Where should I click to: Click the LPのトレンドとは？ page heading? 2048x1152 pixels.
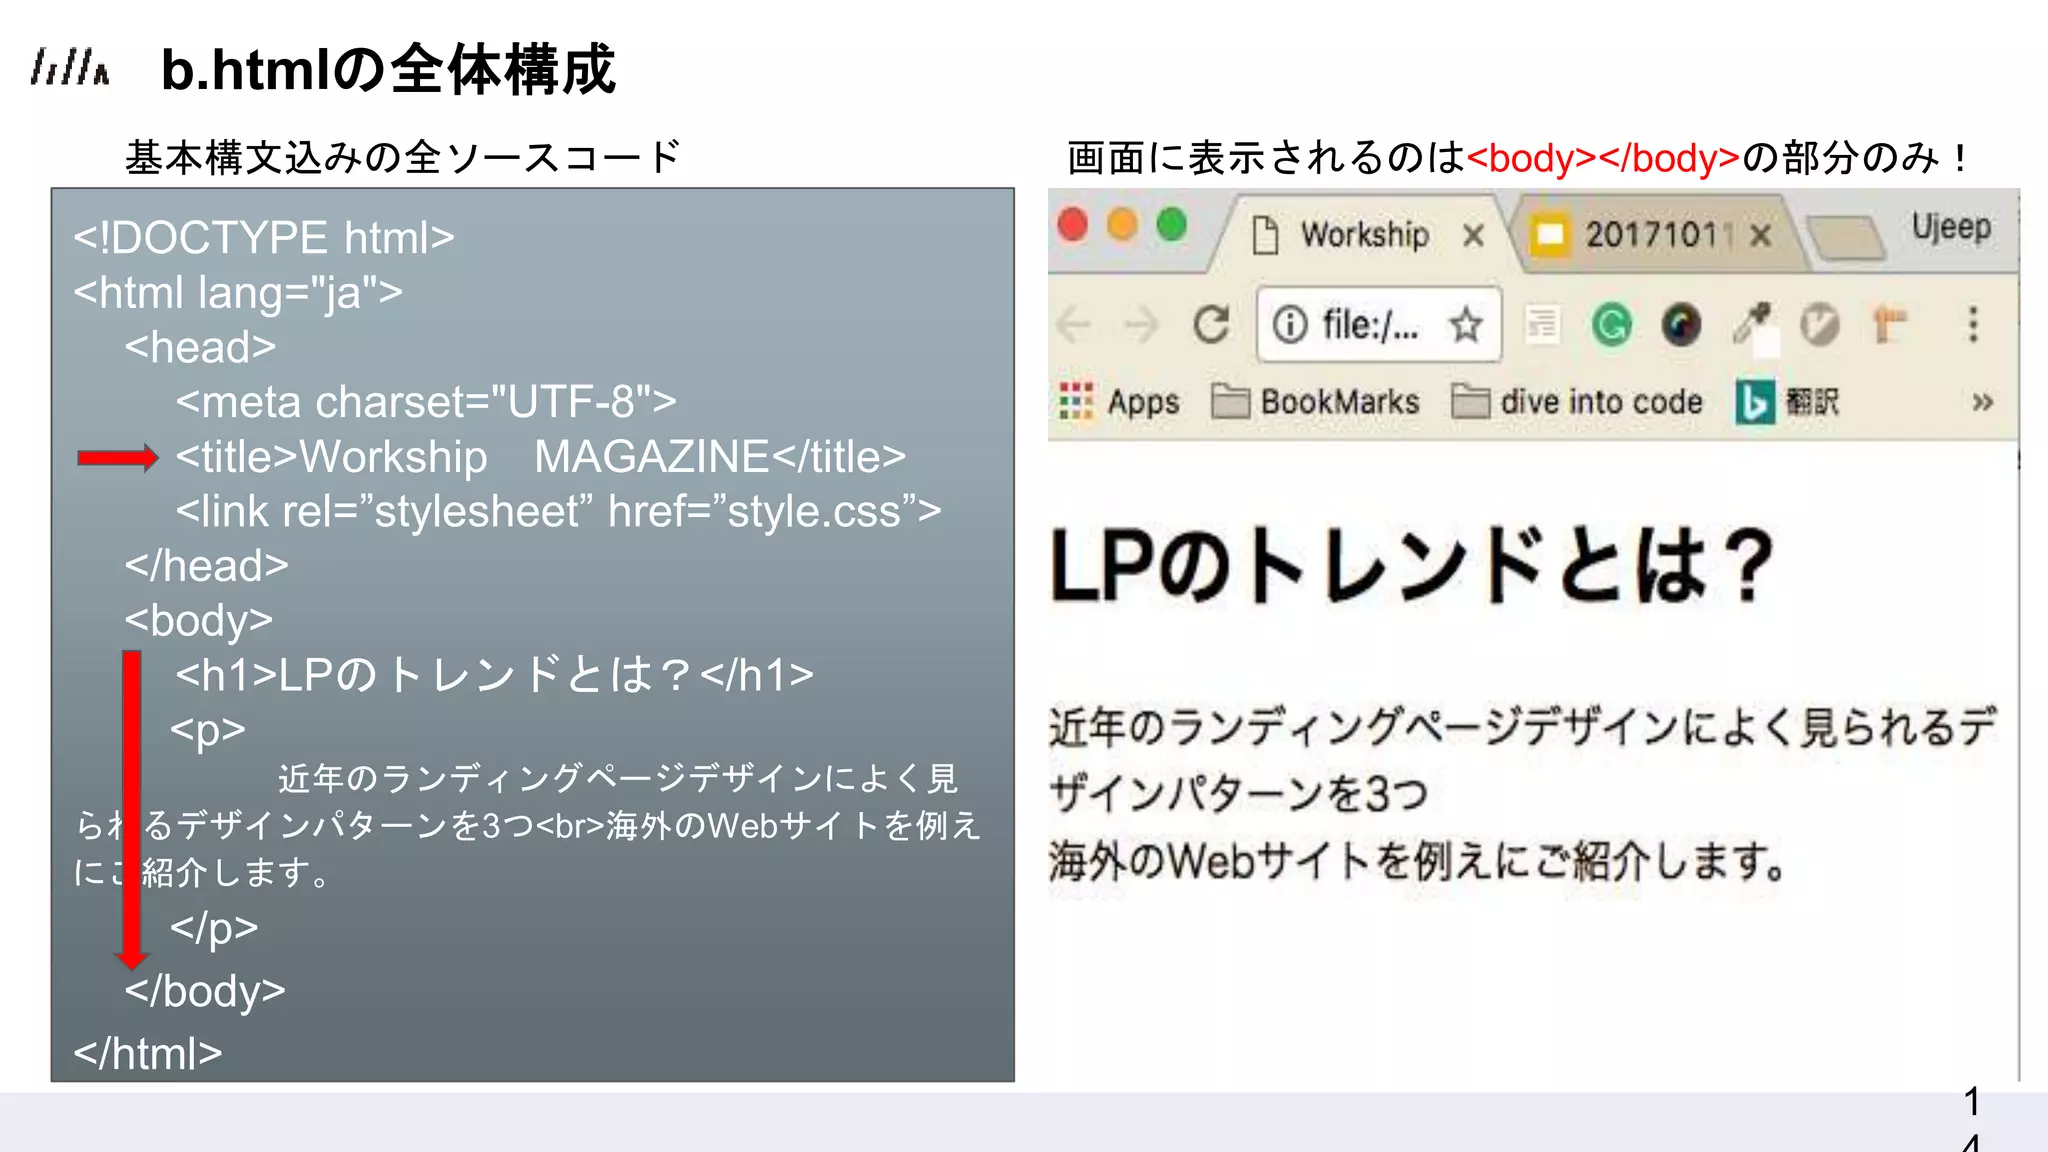[1412, 566]
